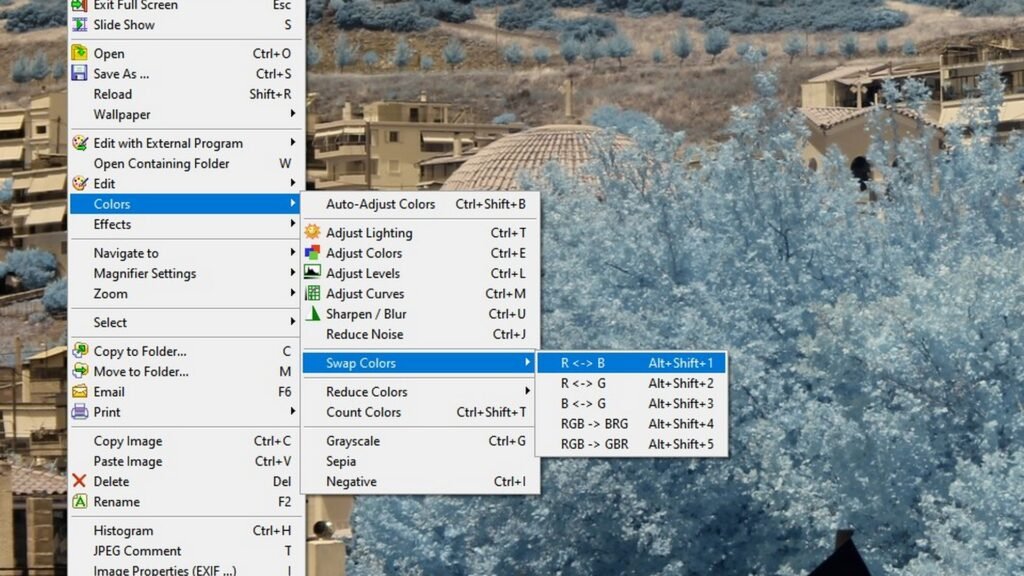This screenshot has height=576, width=1024.
Task: Expand the Effects submenu arrow
Action: (x=293, y=223)
